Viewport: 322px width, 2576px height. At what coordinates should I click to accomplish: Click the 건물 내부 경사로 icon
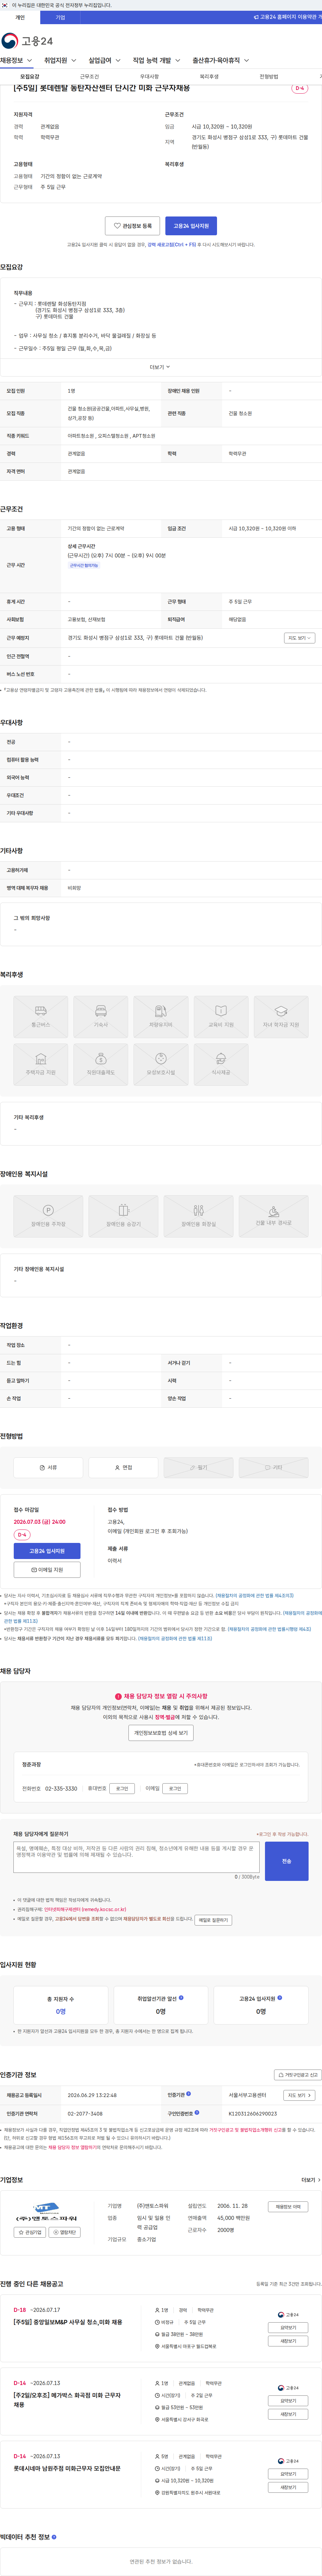click(273, 1216)
